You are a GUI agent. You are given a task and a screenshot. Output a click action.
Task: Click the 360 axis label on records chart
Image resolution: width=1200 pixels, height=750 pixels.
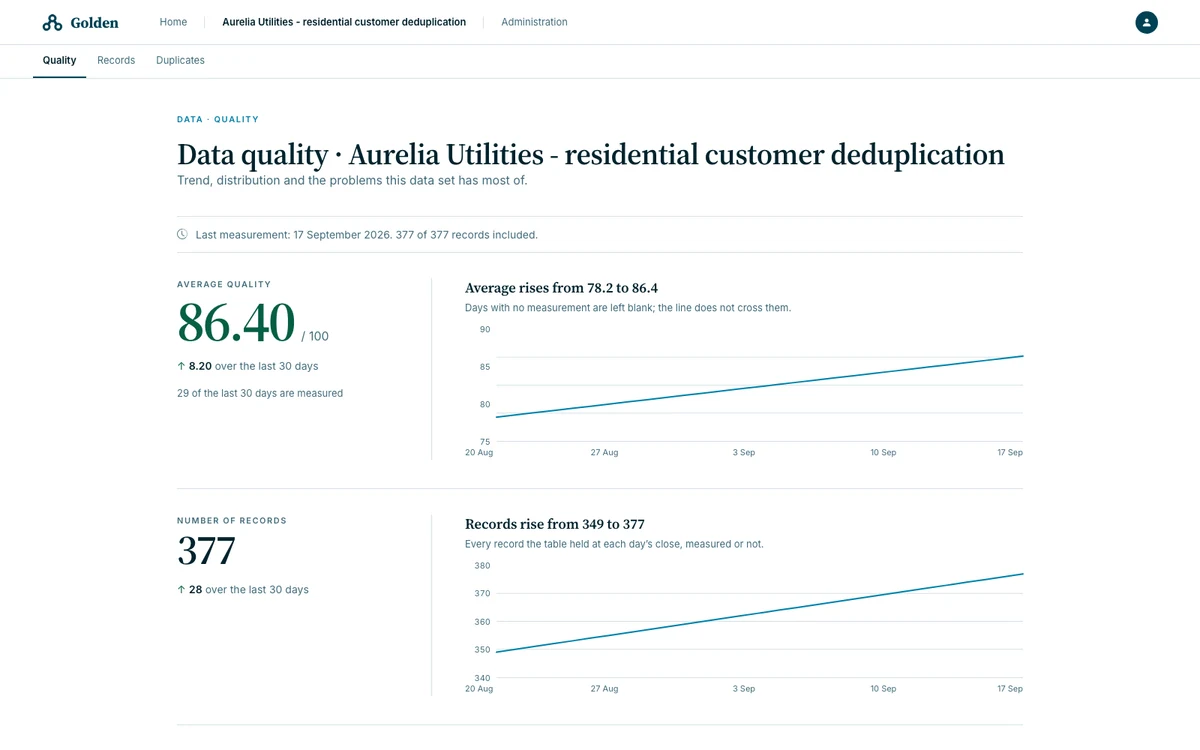click(x=482, y=621)
